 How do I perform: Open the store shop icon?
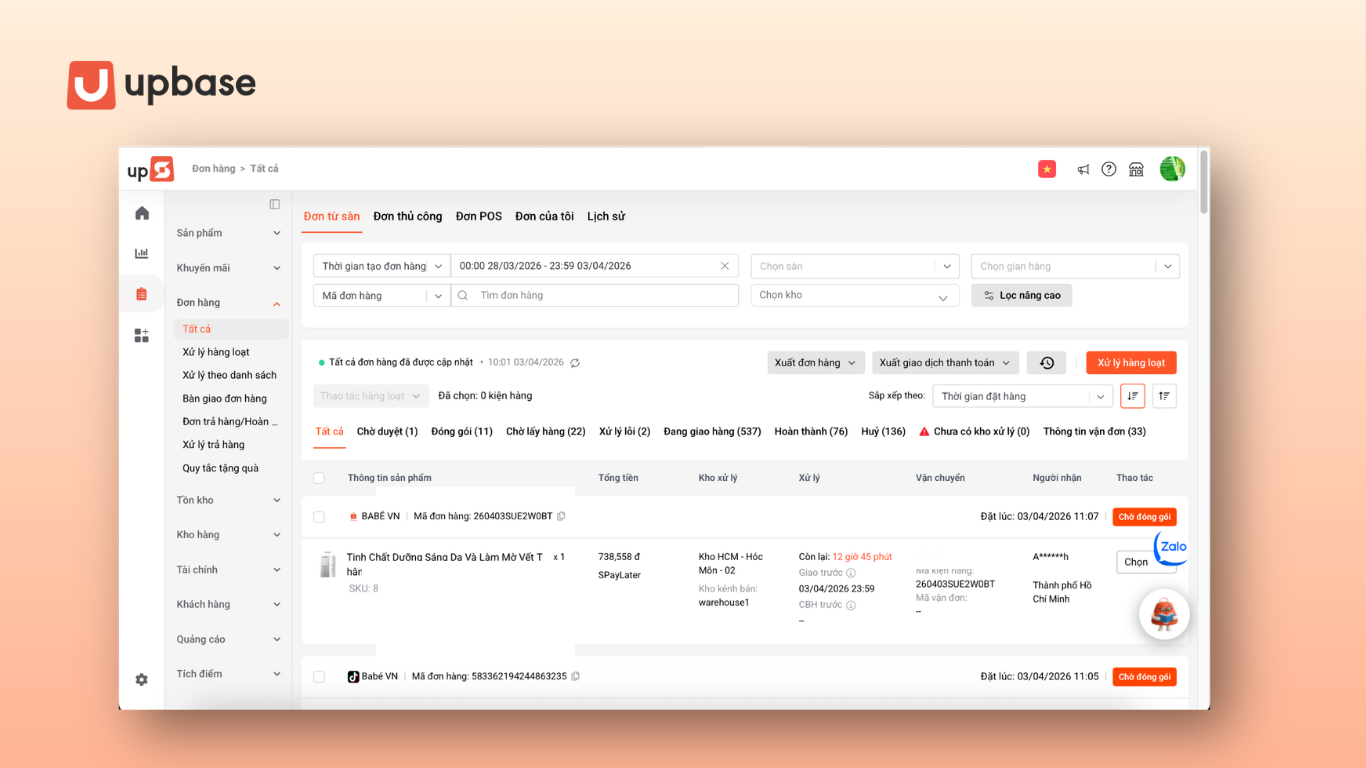1136,169
